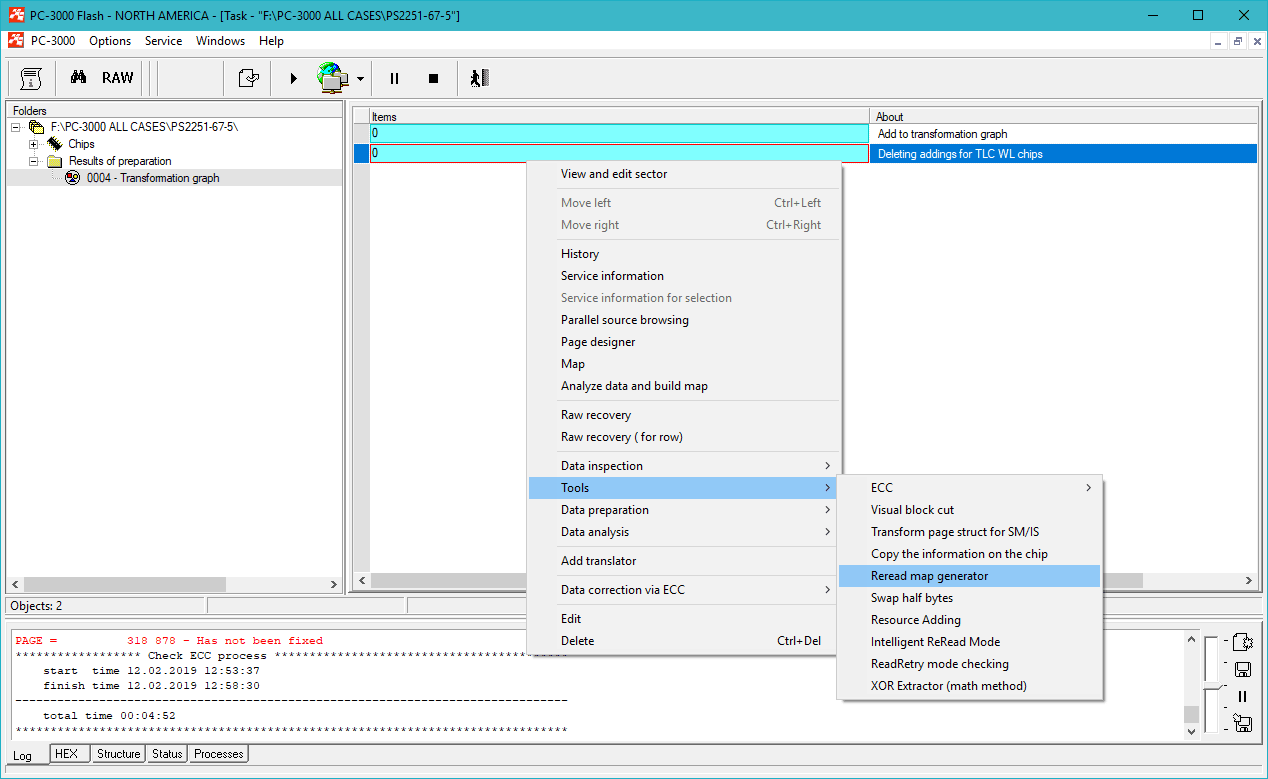Expand Data inspection submenu
This screenshot has width=1268, height=779.
point(685,466)
